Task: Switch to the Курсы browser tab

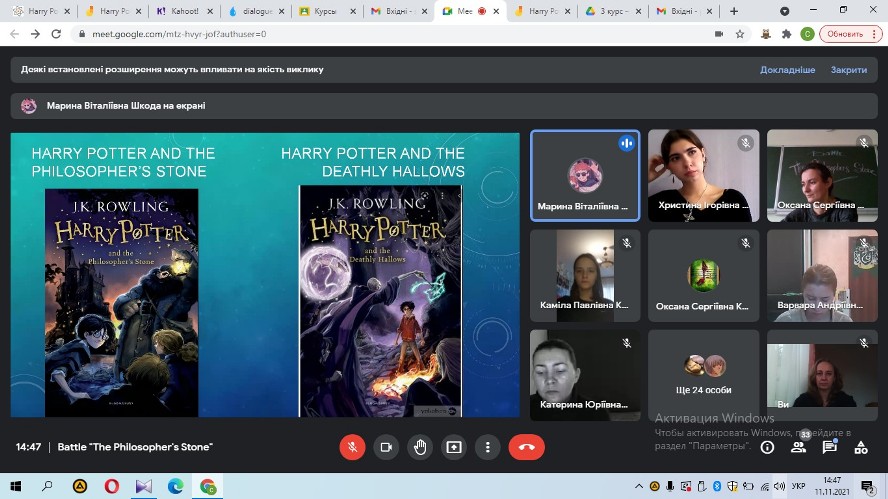Action: (325, 11)
